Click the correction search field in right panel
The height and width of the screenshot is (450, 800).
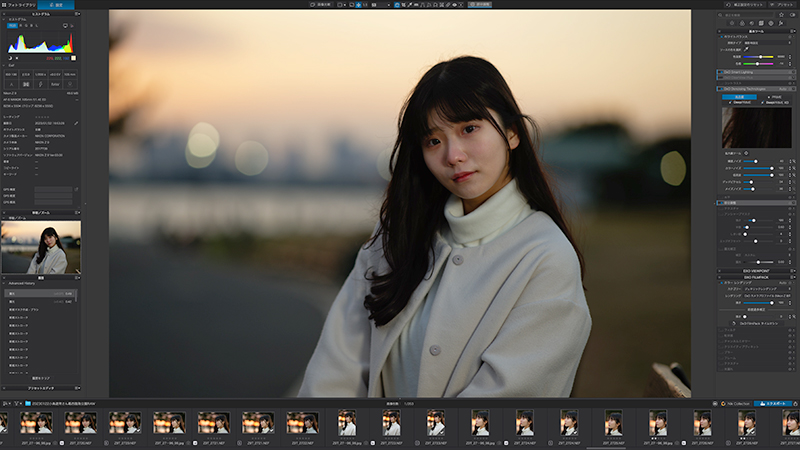tap(746, 15)
